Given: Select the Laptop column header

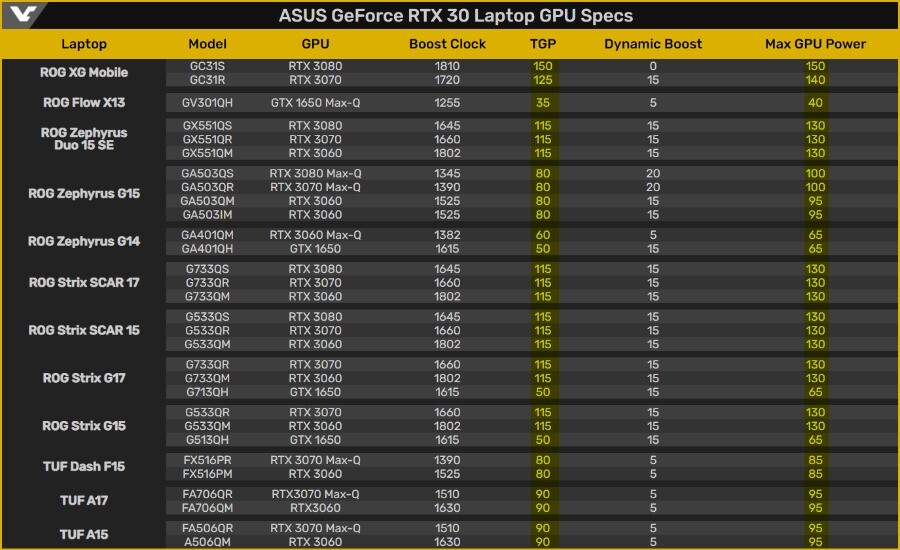Looking at the screenshot, I should click(84, 44).
